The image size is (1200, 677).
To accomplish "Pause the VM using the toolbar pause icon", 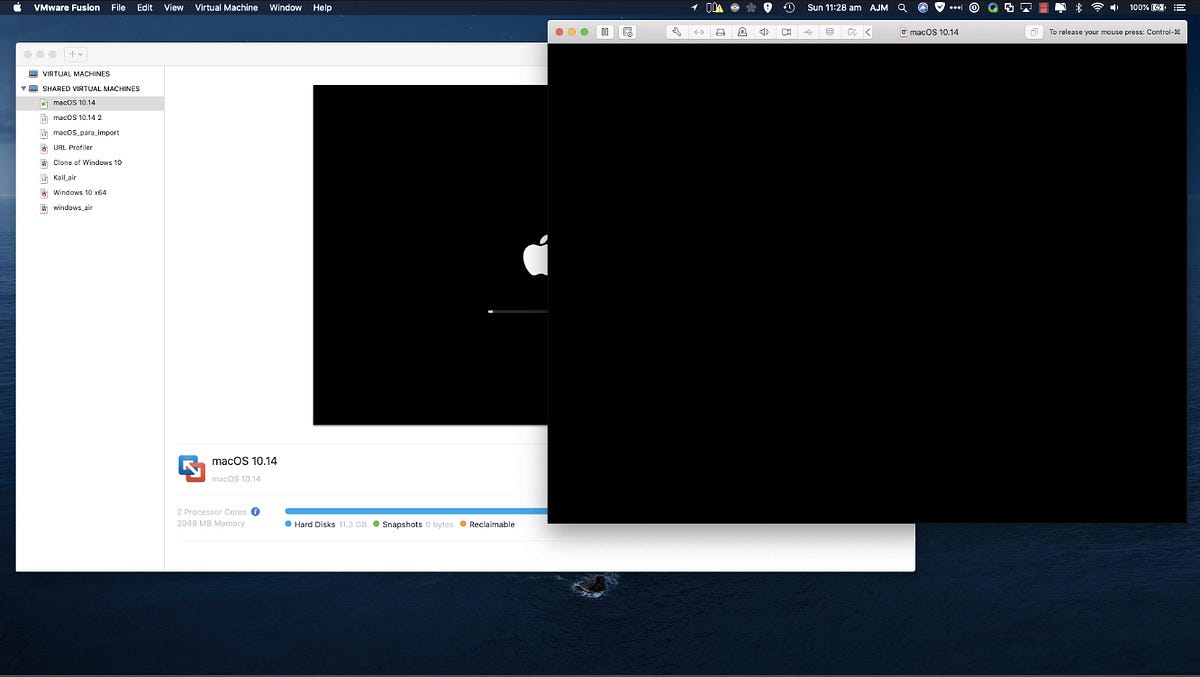I will pyautogui.click(x=605, y=32).
